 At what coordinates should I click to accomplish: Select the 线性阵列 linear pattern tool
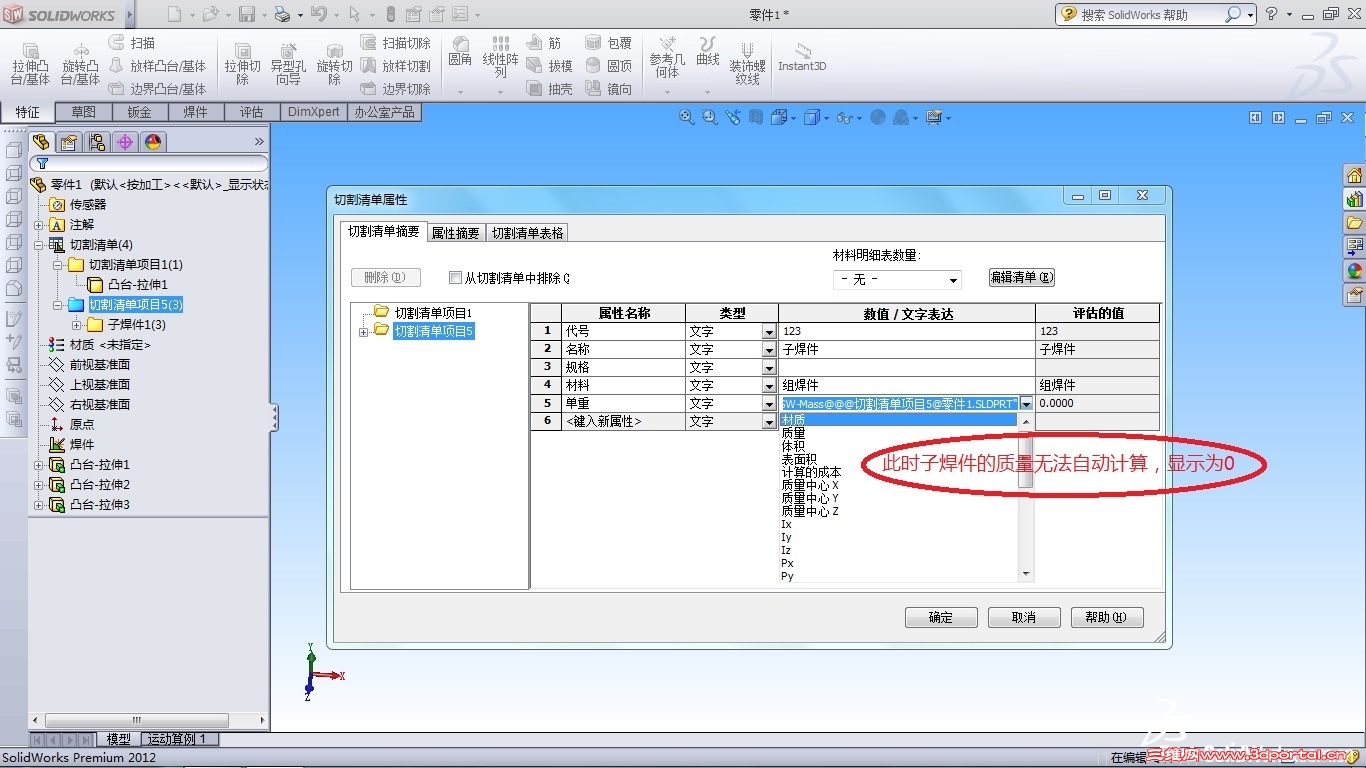(500, 58)
